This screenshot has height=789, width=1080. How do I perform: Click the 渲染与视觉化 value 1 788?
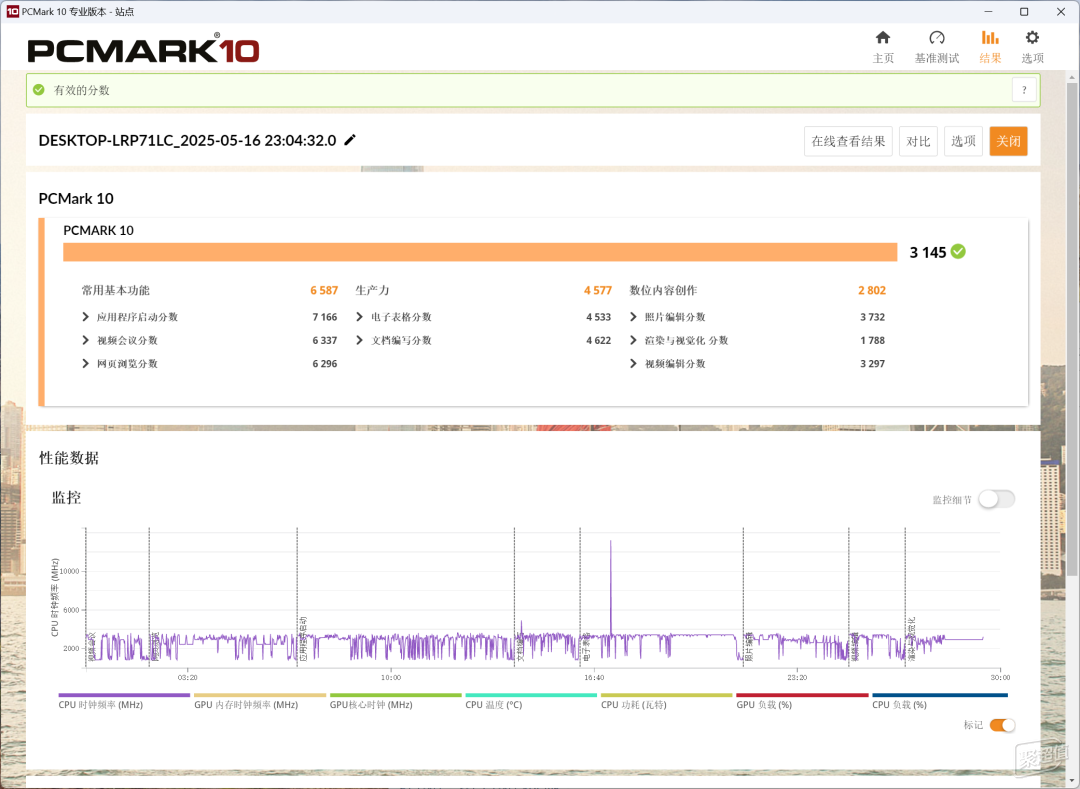point(872,340)
